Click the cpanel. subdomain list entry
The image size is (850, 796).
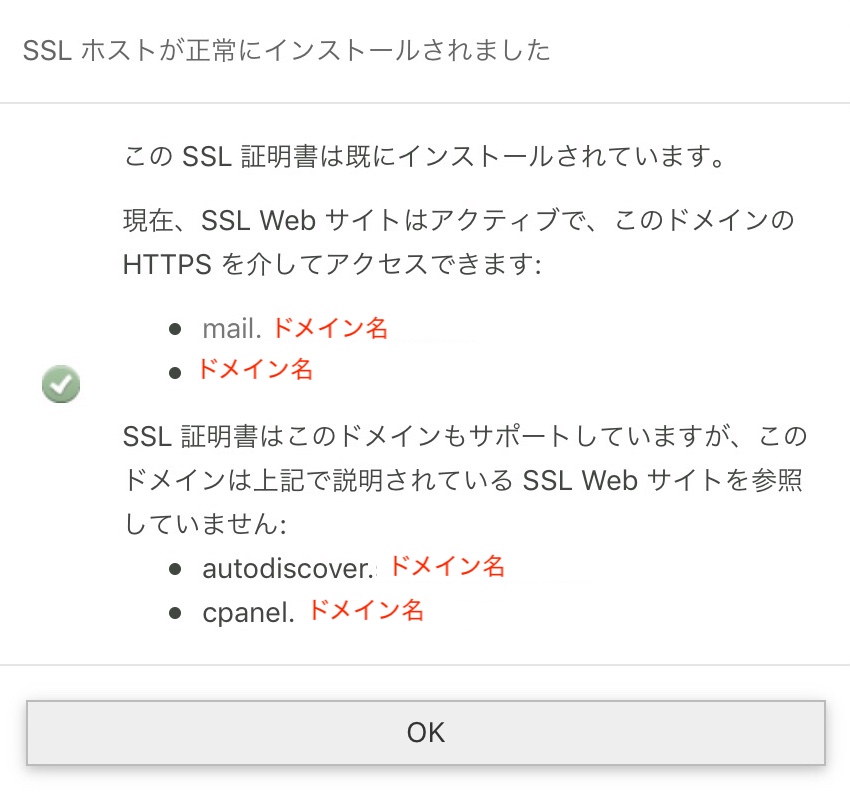click(313, 612)
